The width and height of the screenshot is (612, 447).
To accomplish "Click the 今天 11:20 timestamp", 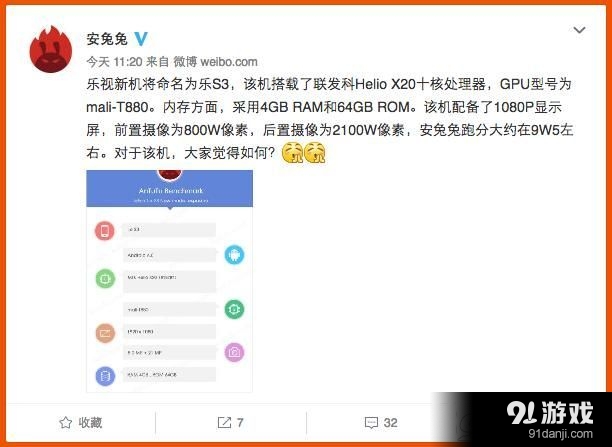I will (x=114, y=62).
